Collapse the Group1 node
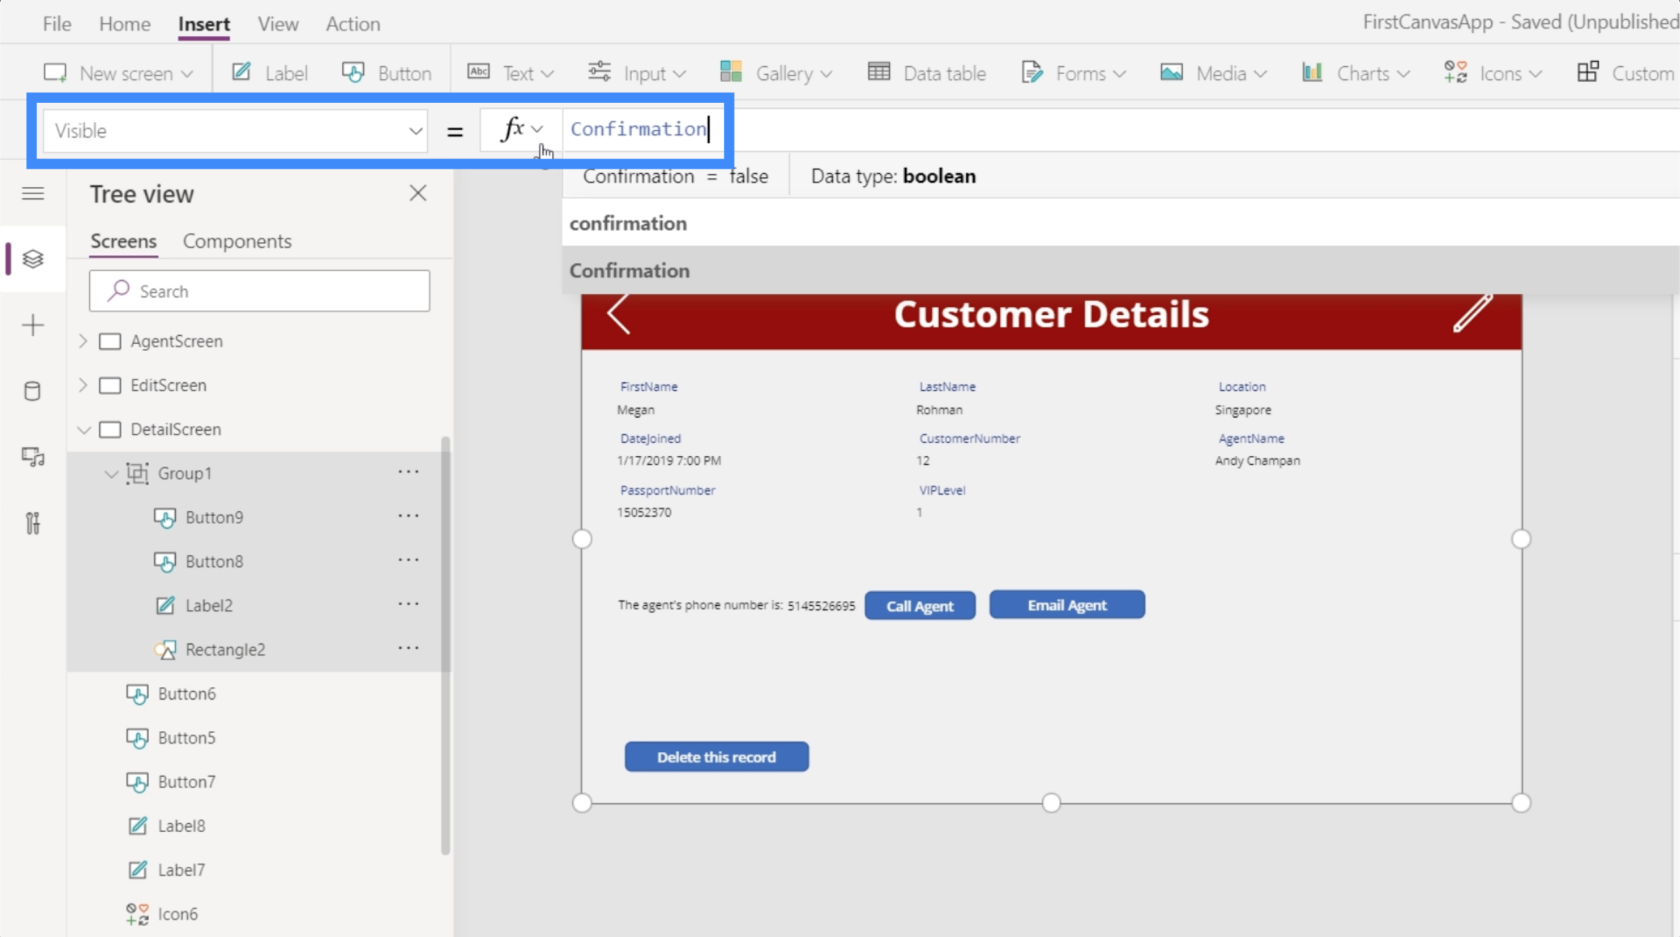The height and width of the screenshot is (937, 1680). click(111, 473)
